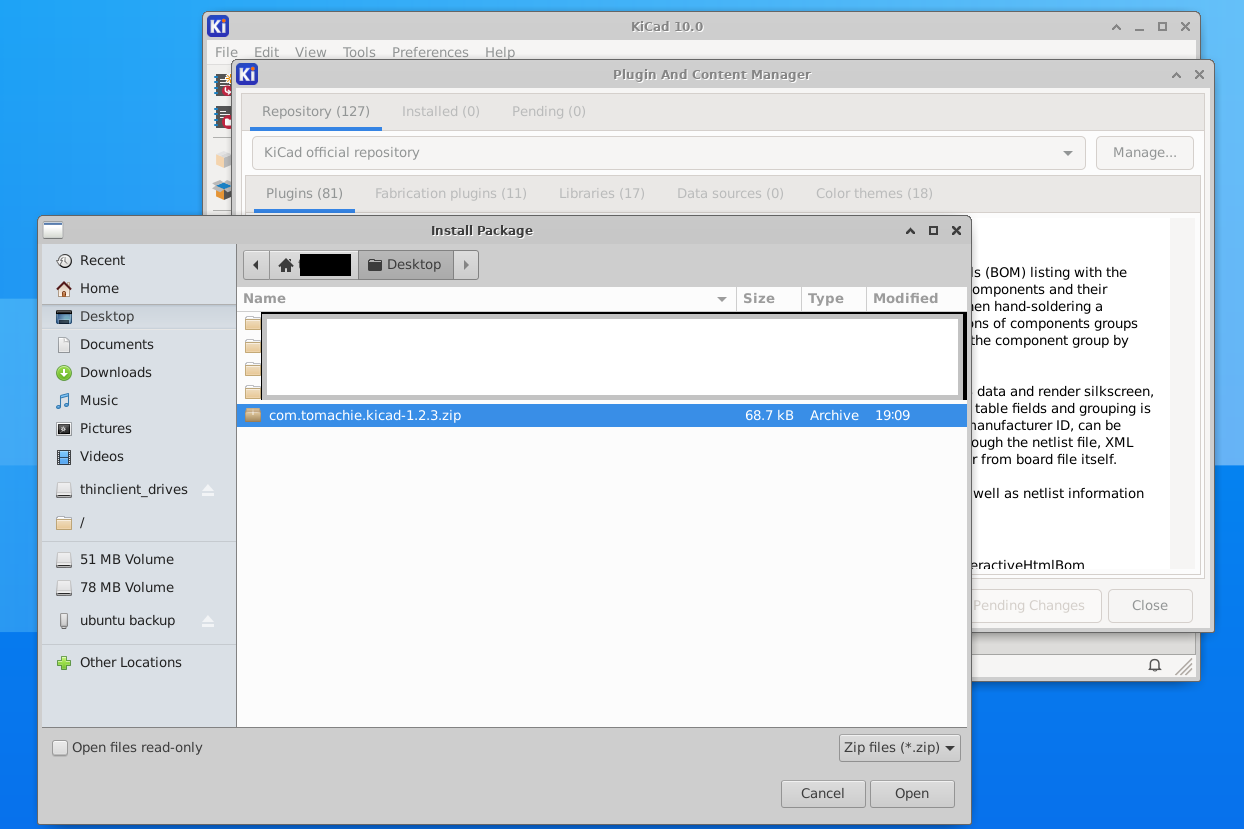Open Tools menu in KiCad
1250x830 pixels.
tap(359, 52)
